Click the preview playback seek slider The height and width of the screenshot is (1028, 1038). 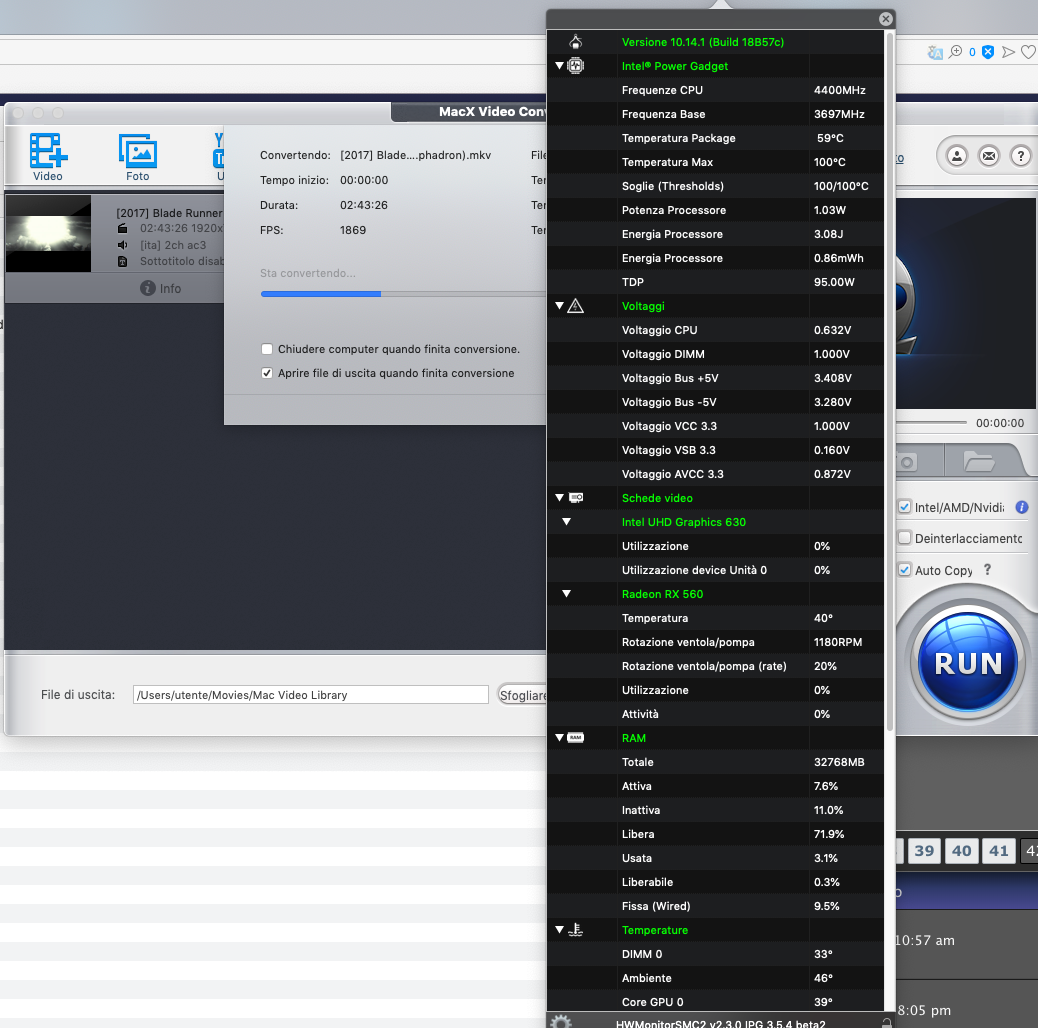931,422
